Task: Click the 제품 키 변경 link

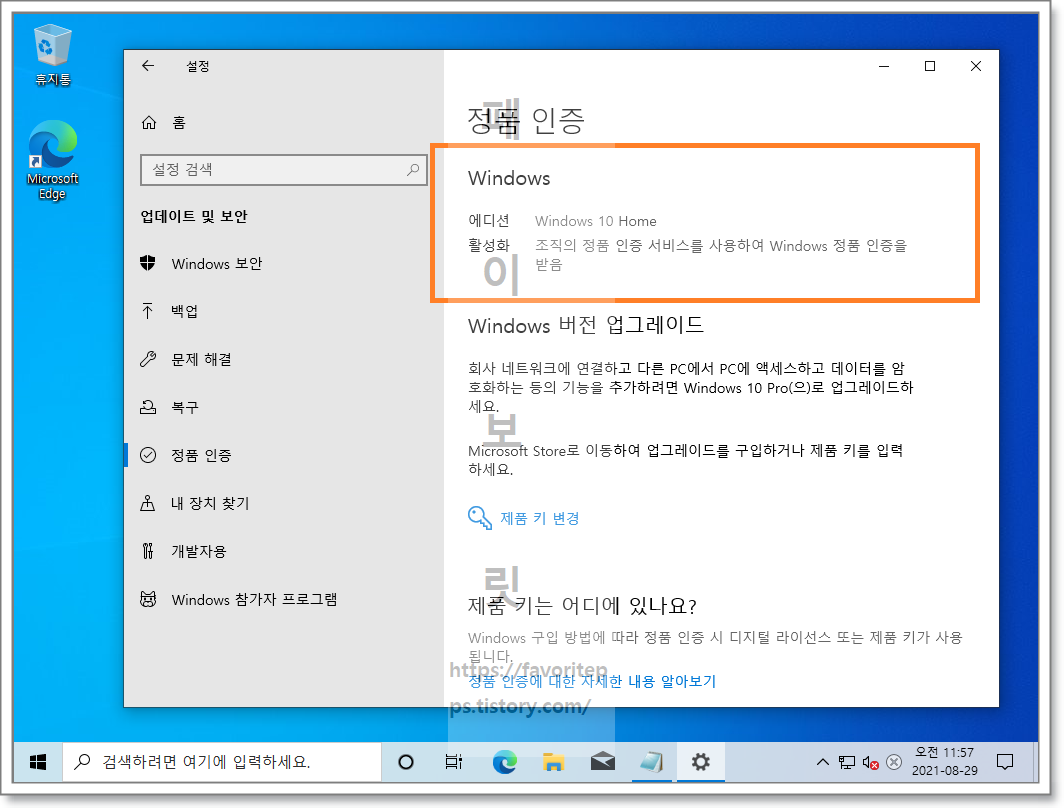Action: tap(539, 518)
